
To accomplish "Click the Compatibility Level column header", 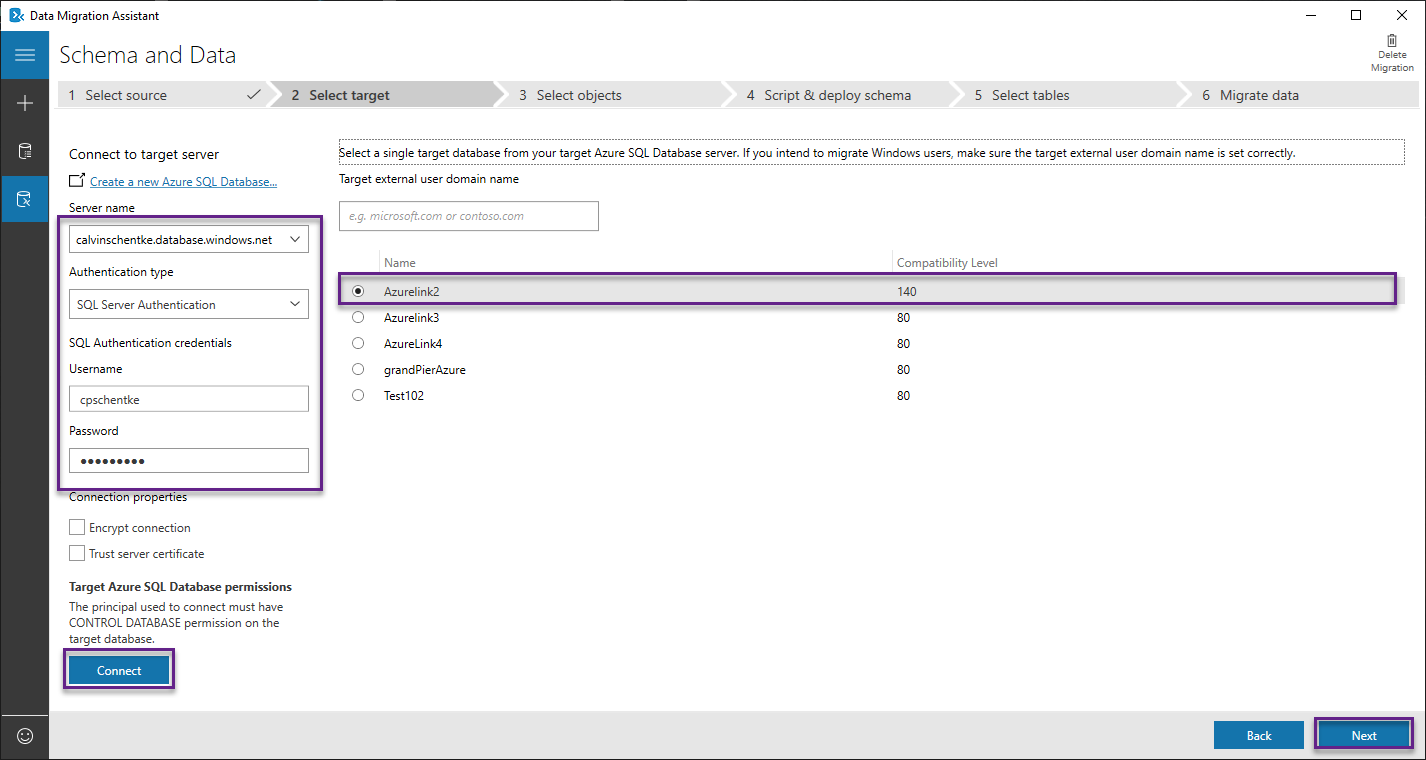I will click(947, 263).
